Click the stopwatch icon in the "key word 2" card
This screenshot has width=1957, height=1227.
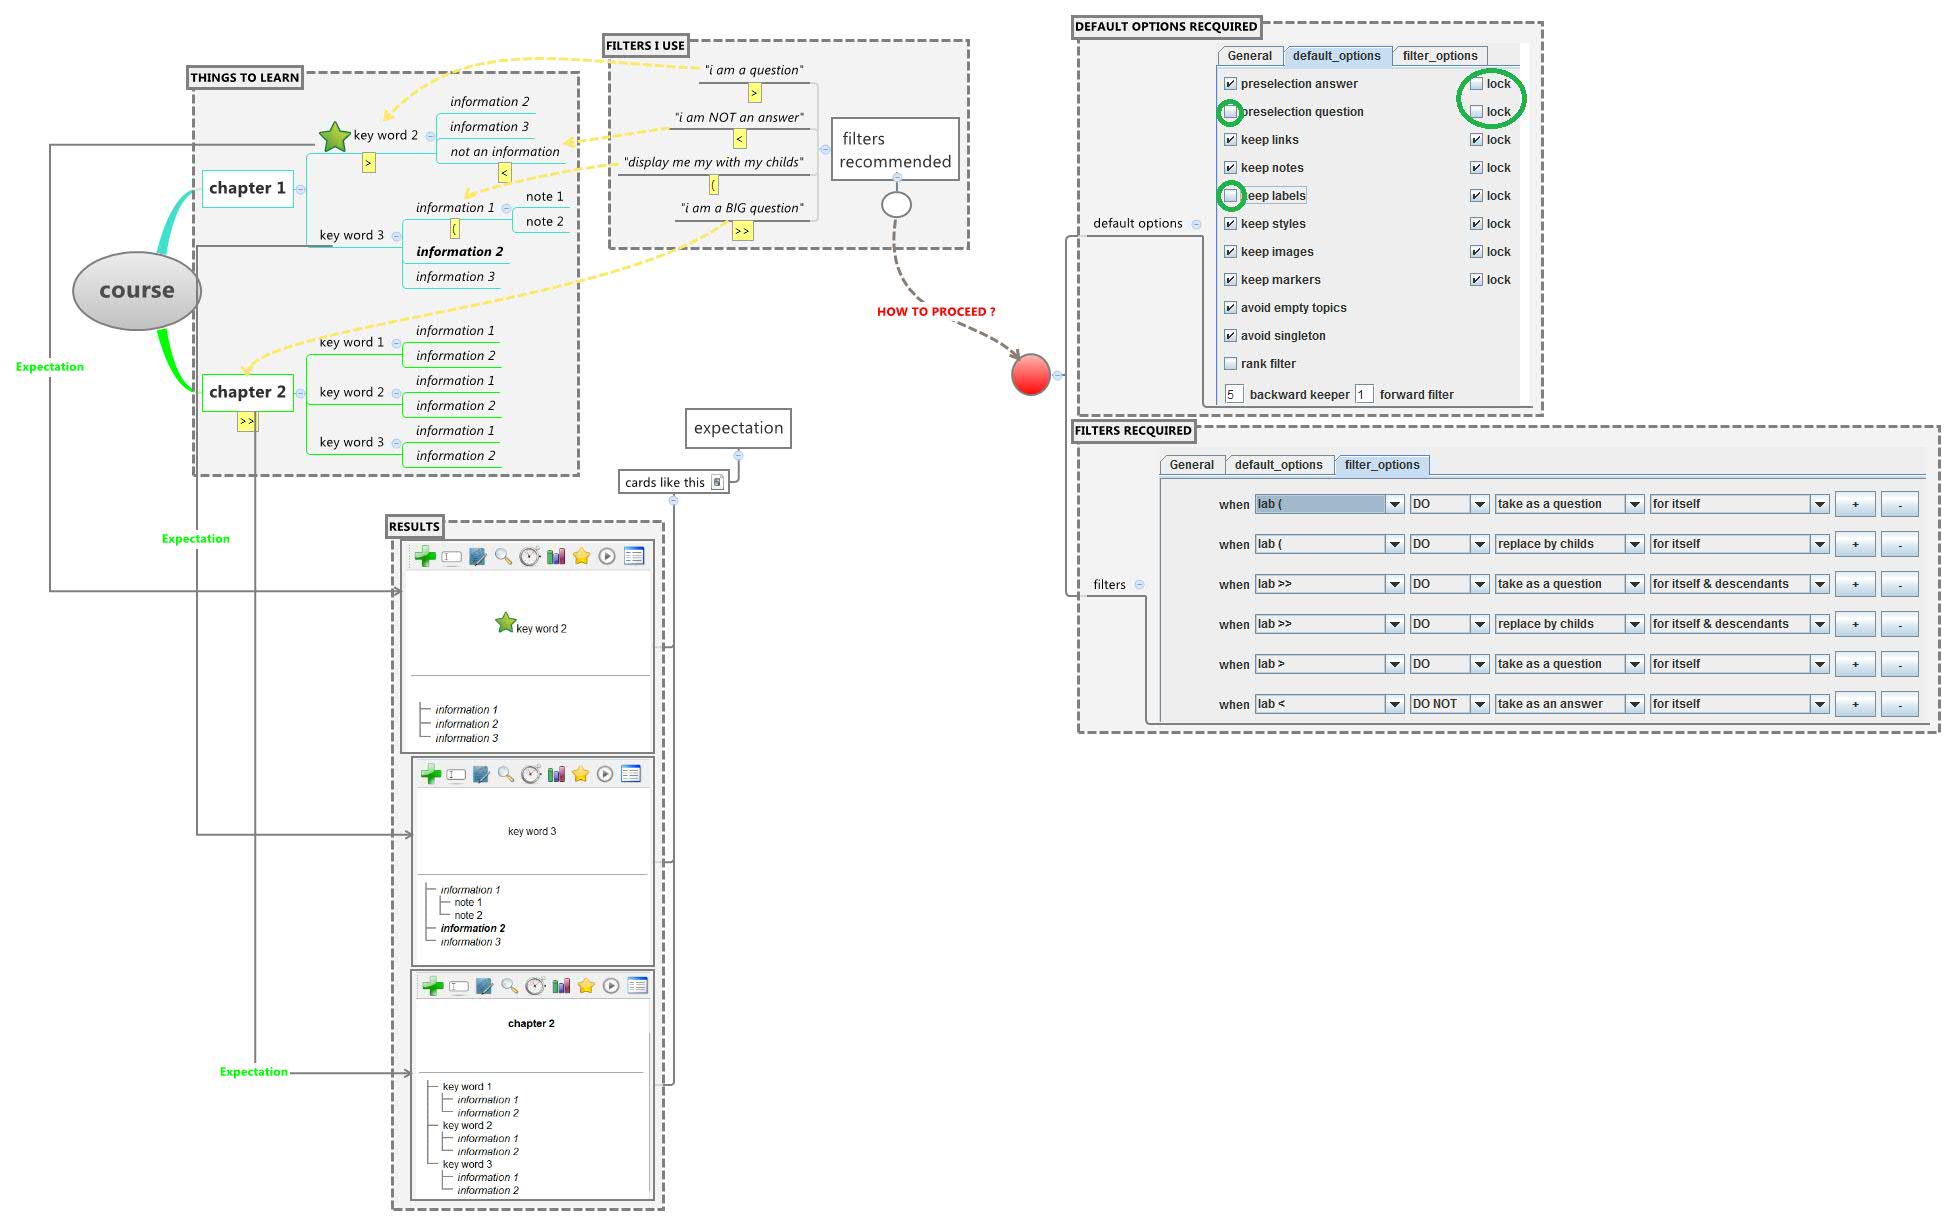529,556
